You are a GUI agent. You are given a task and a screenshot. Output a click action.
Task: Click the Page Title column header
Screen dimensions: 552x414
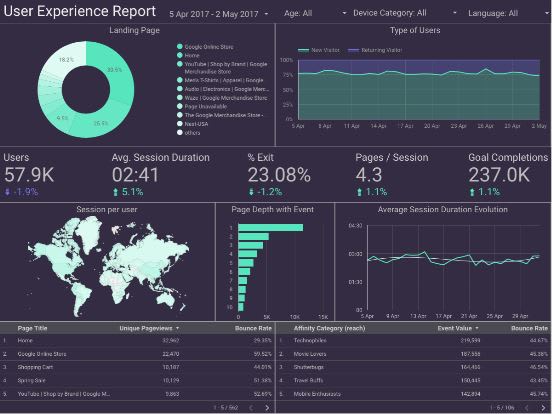point(32,328)
